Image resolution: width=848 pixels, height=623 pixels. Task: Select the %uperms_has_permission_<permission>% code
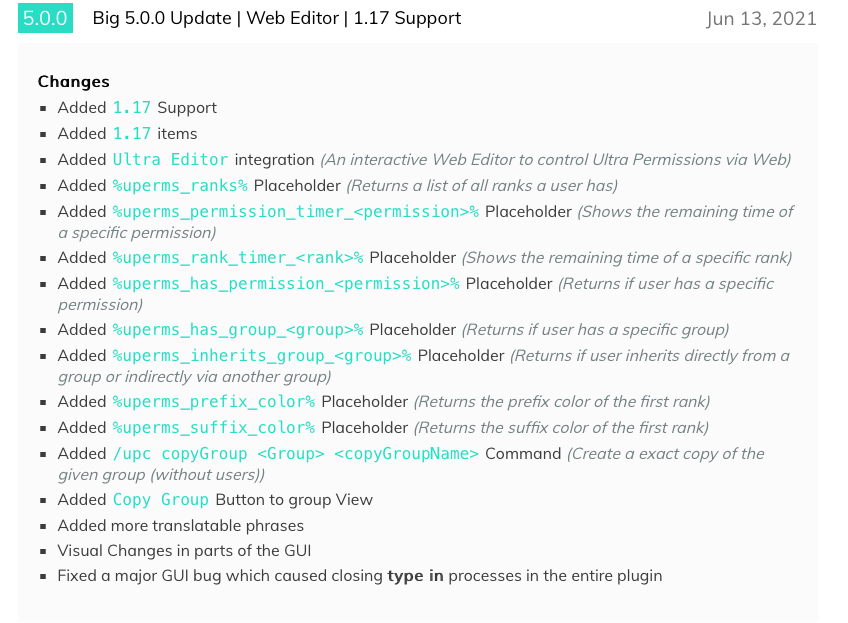pyautogui.click(x=286, y=283)
